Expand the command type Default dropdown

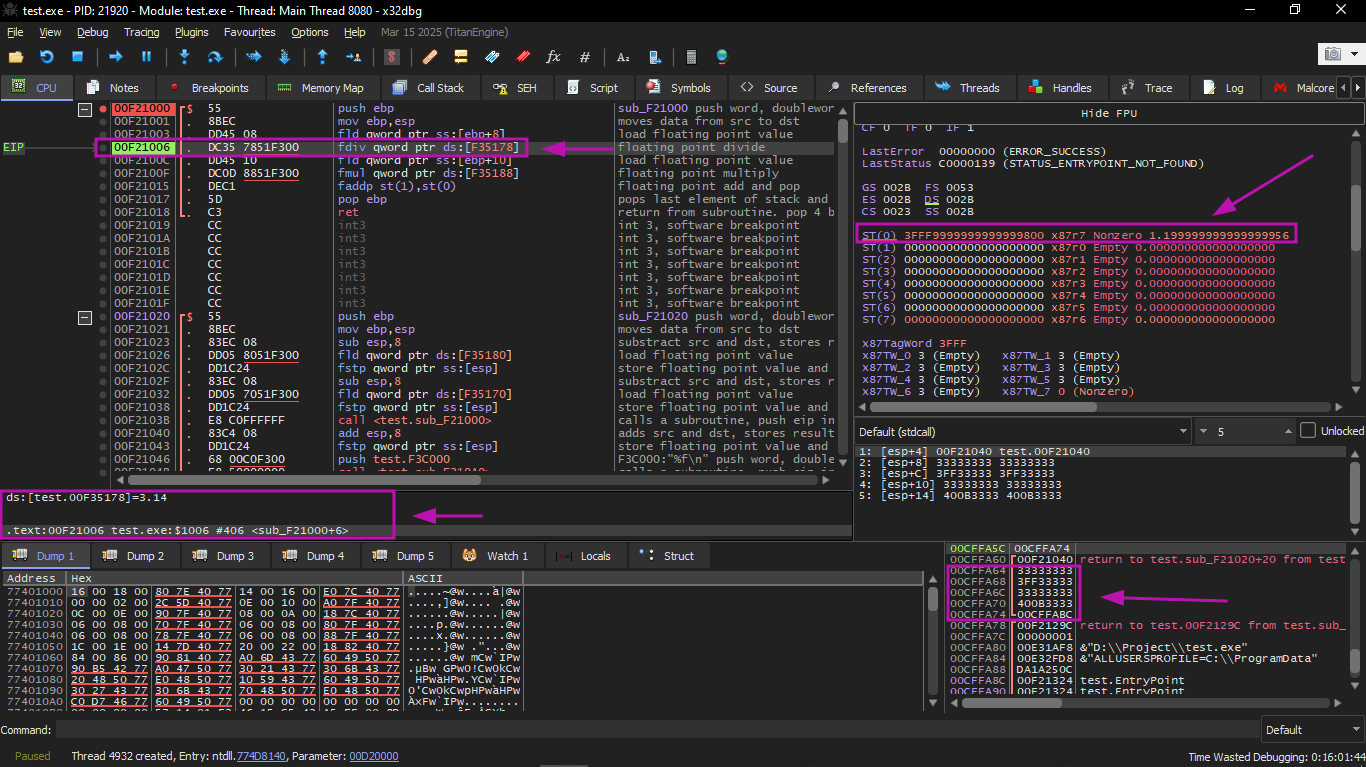click(1310, 730)
